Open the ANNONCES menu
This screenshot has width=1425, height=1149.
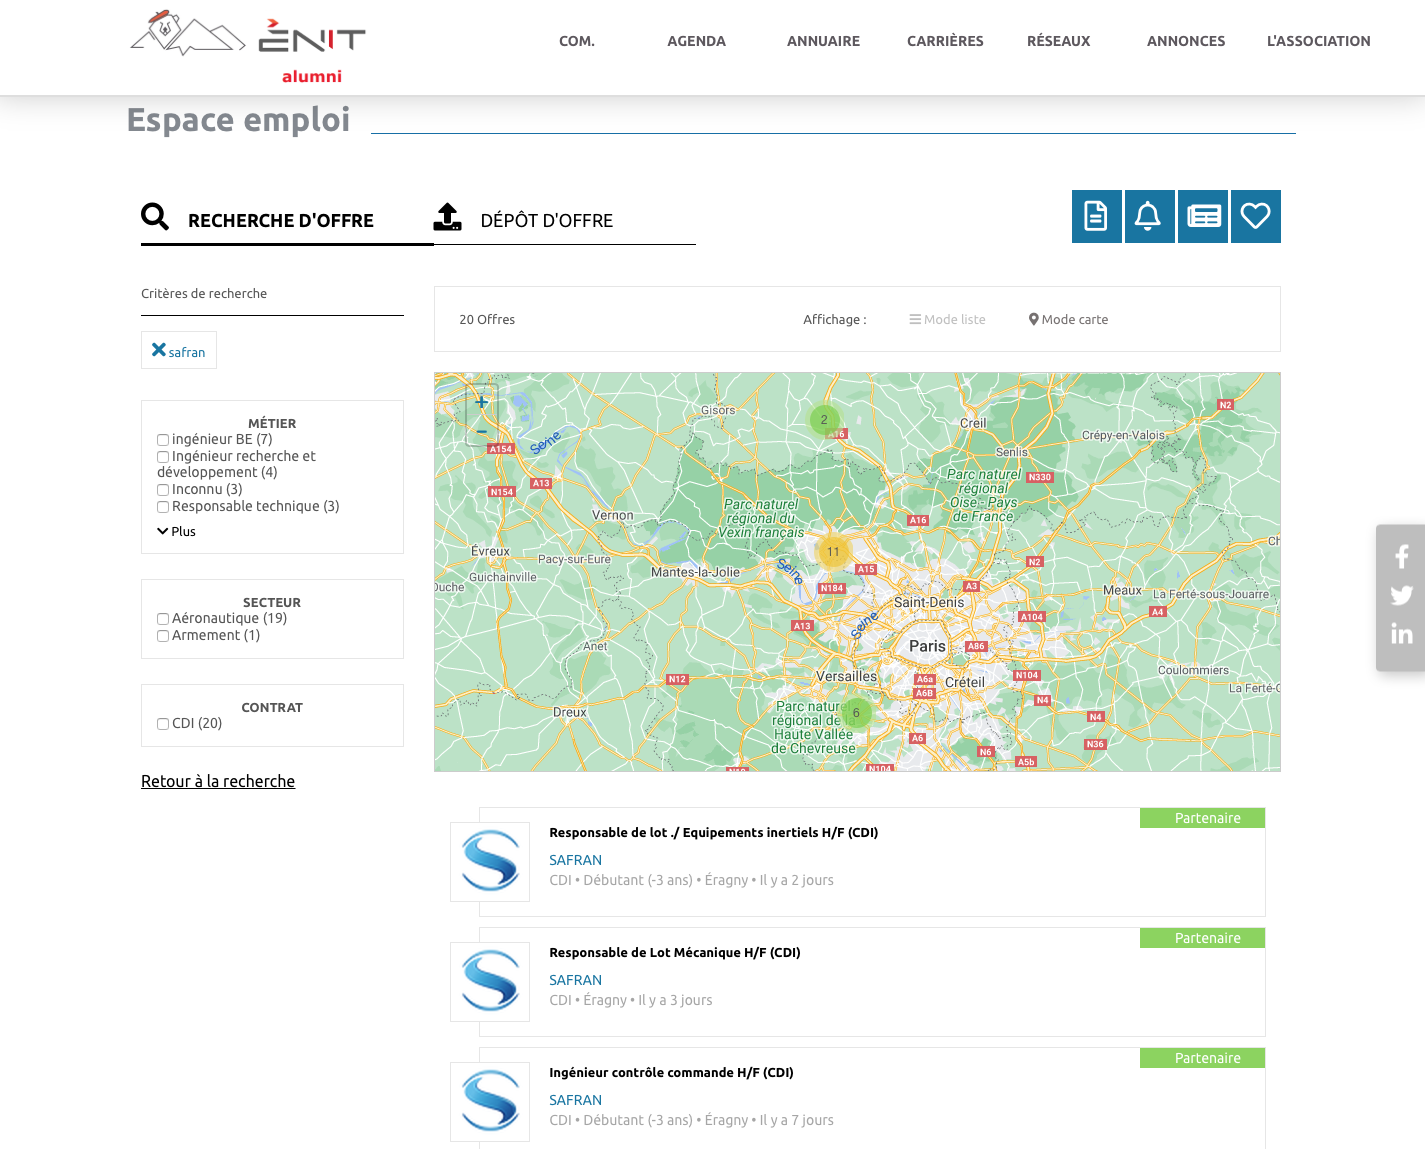pos(1186,41)
